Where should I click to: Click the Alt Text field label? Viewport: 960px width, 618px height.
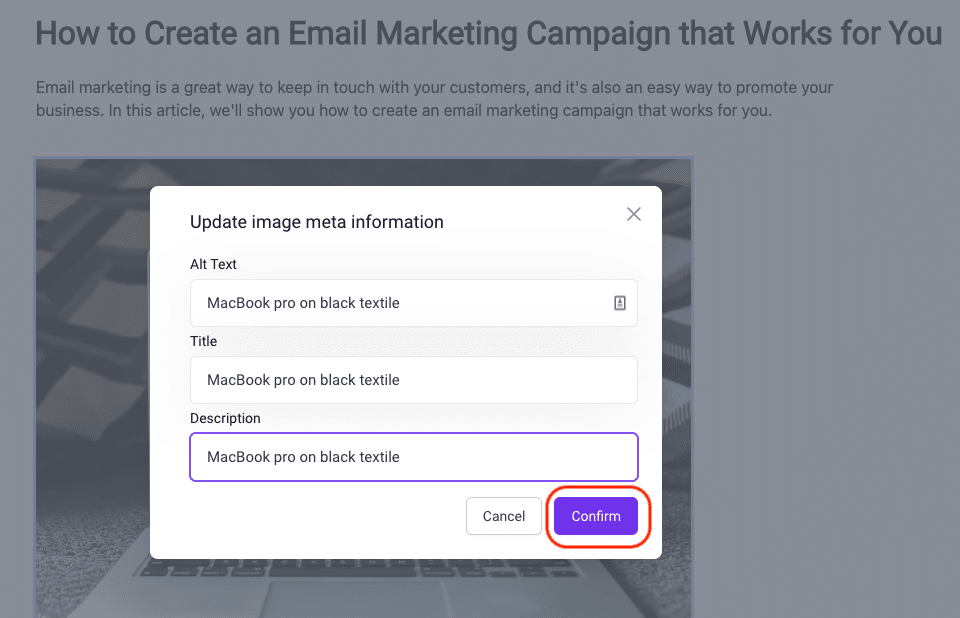coord(213,264)
